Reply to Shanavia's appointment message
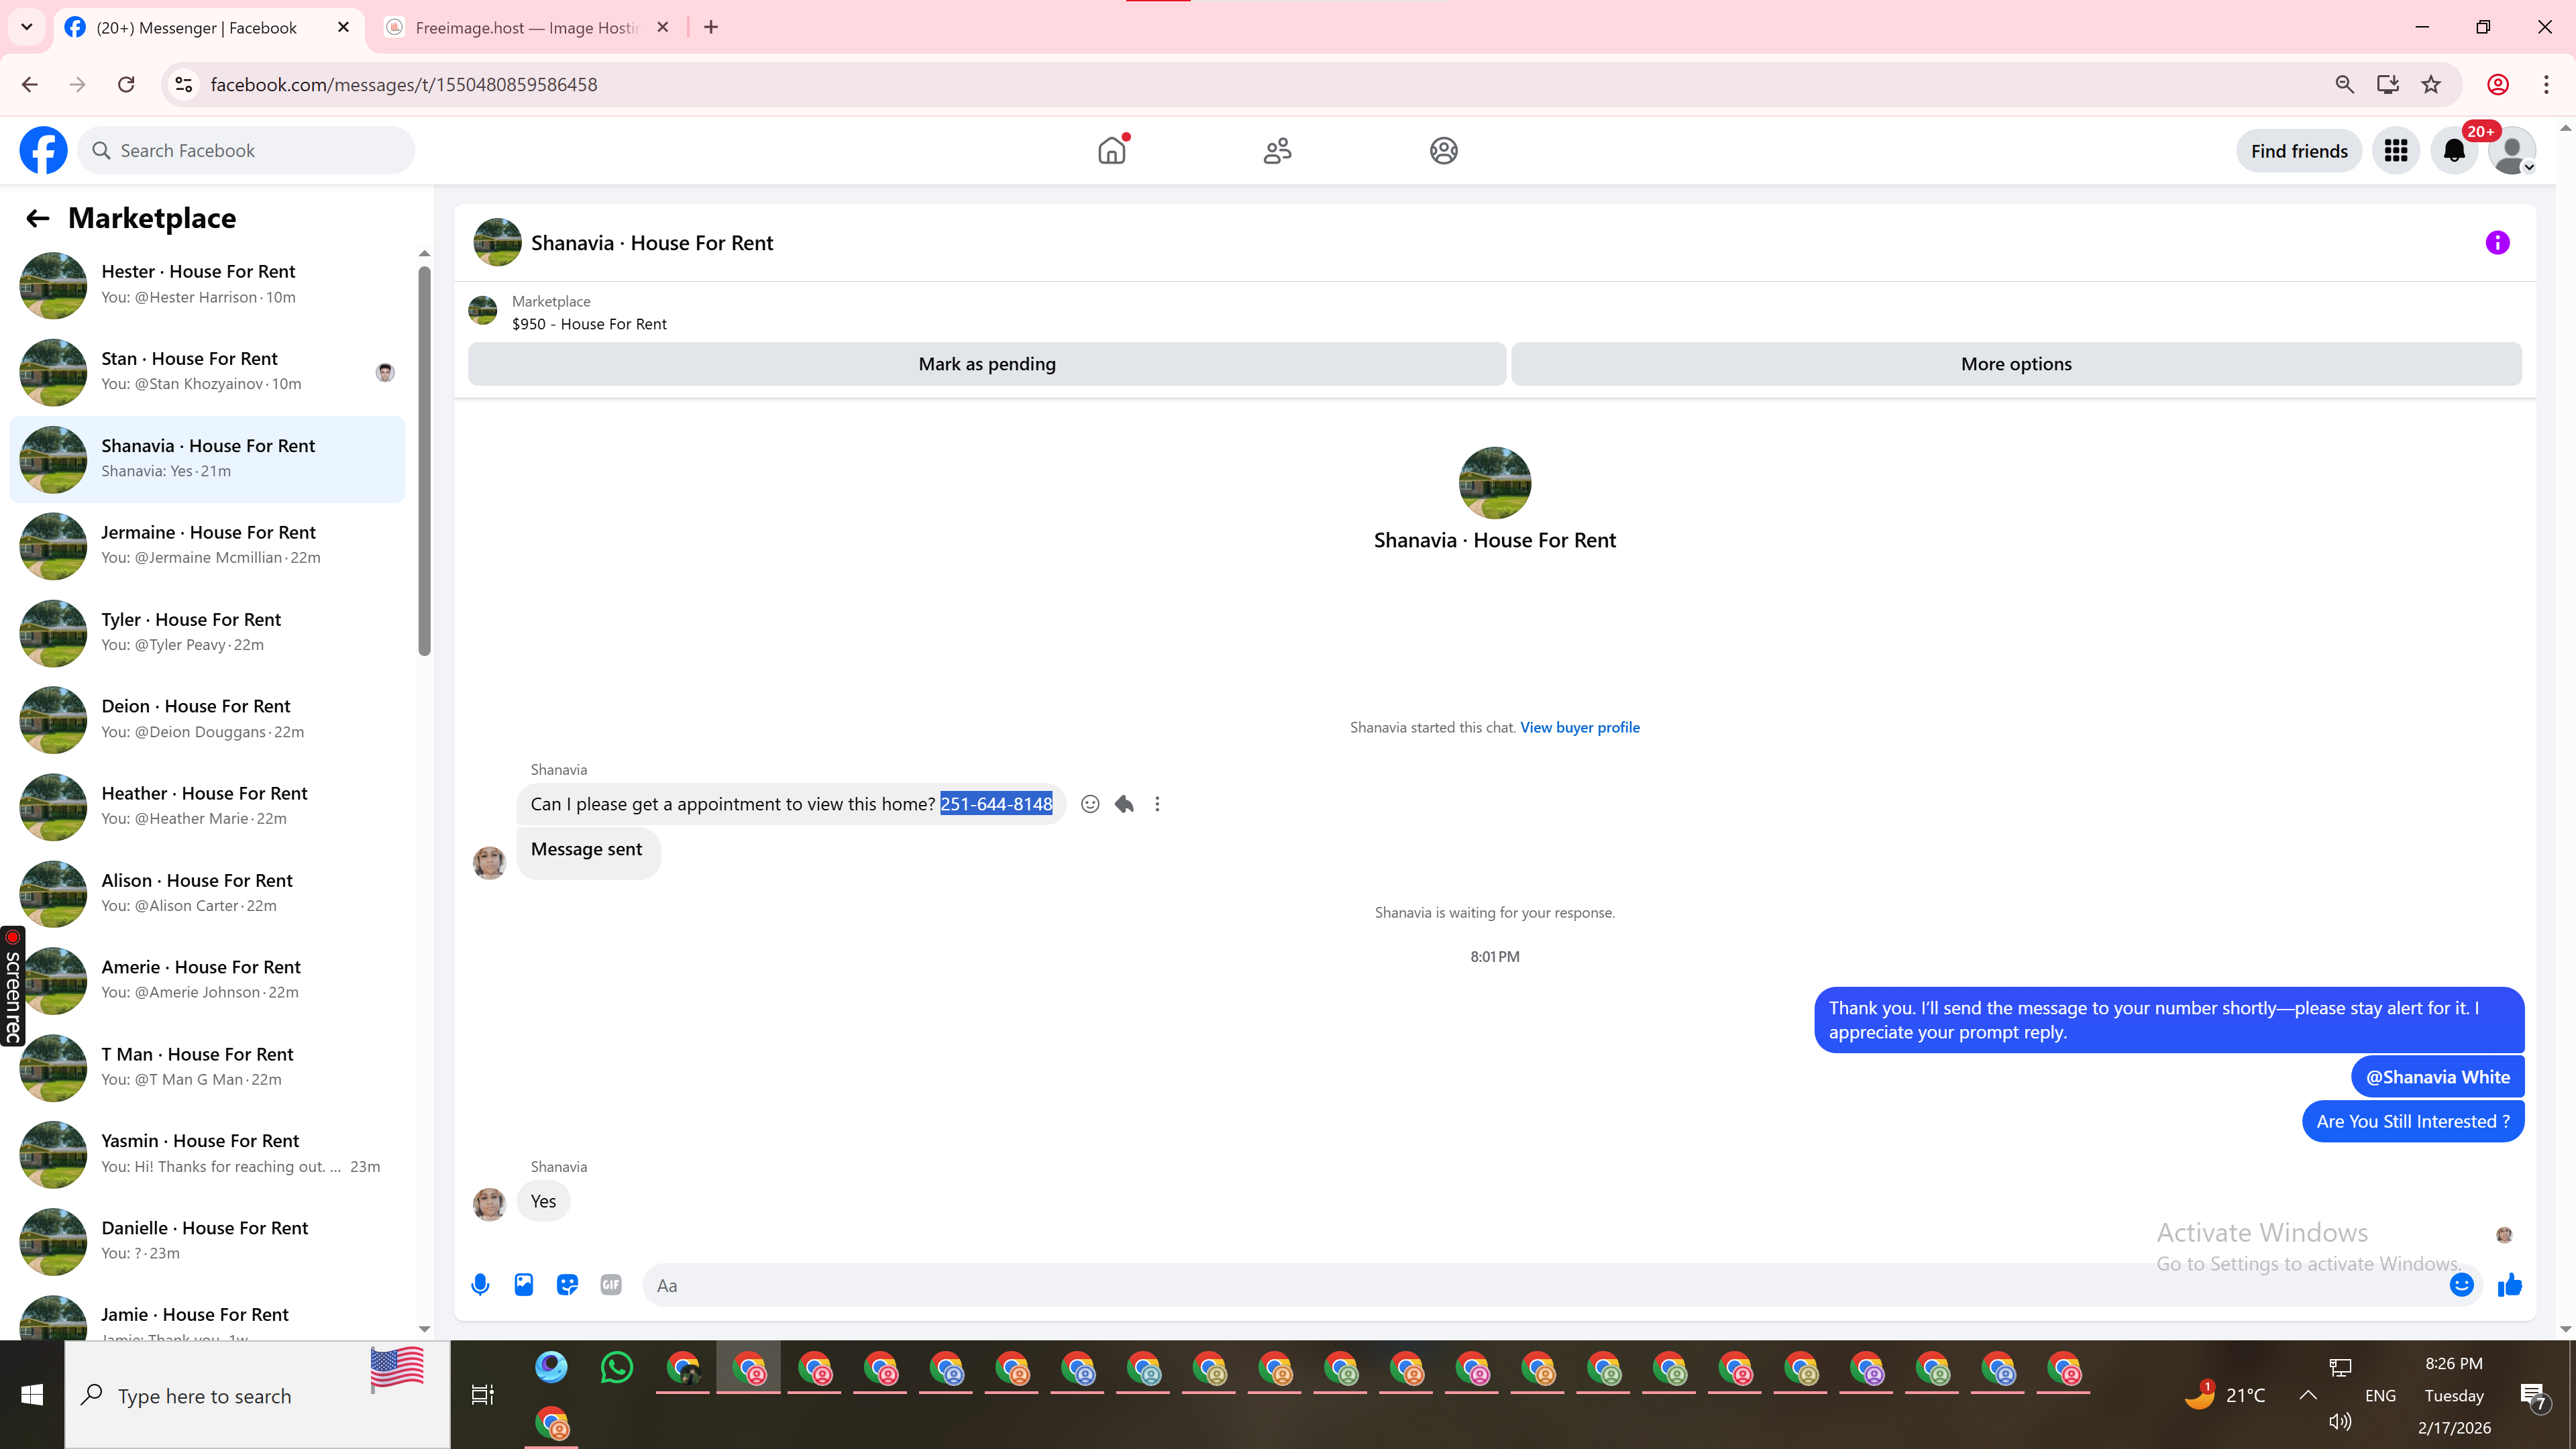Viewport: 2576px width, 1449px height. 1124,804
